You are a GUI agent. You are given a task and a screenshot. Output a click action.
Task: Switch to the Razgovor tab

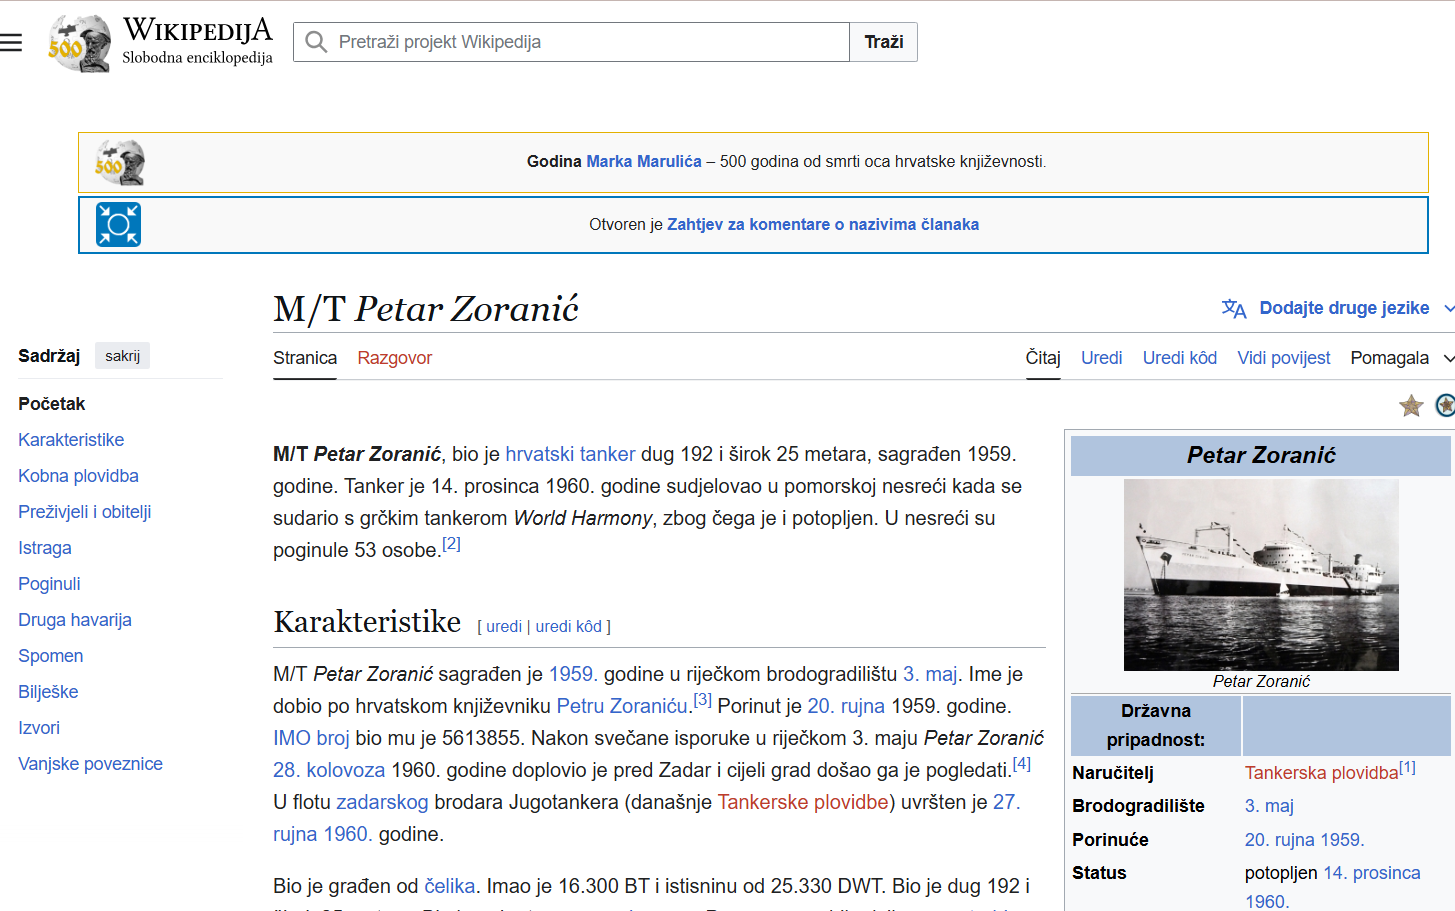[394, 358]
